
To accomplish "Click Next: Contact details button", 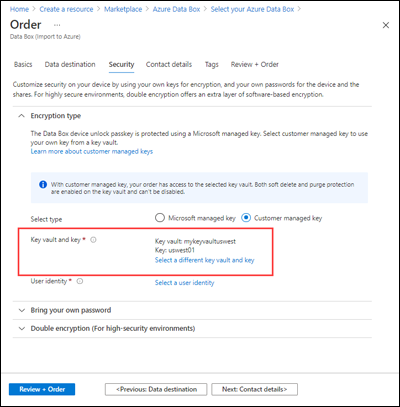I will click(x=254, y=389).
